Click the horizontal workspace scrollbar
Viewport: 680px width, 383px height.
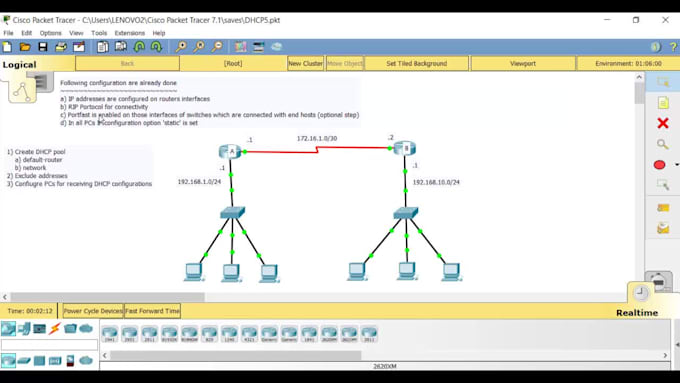[x=108, y=297]
